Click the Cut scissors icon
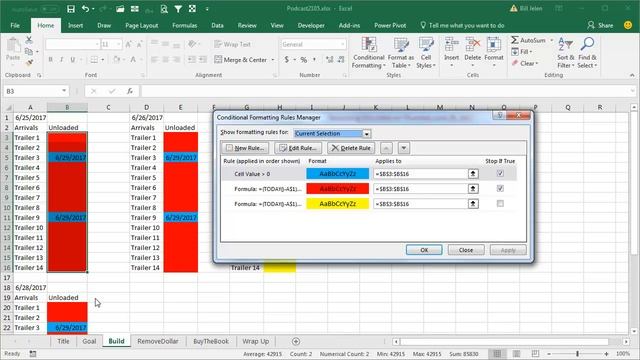This screenshot has height=360, width=640. click(x=29, y=40)
